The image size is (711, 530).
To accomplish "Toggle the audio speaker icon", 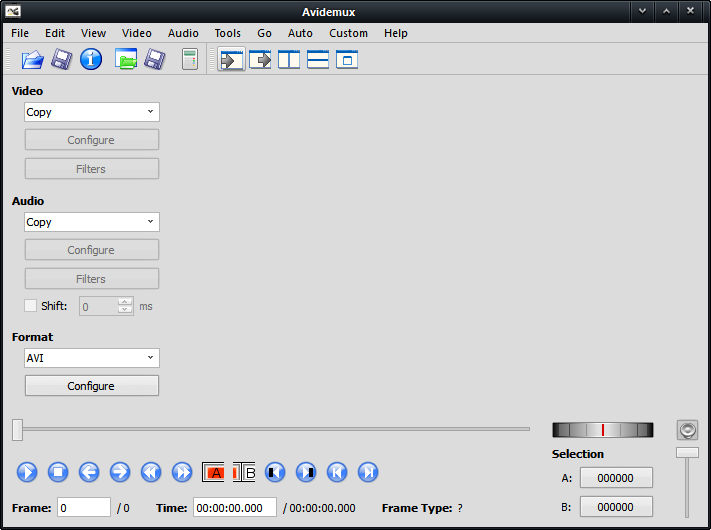I will [x=687, y=430].
